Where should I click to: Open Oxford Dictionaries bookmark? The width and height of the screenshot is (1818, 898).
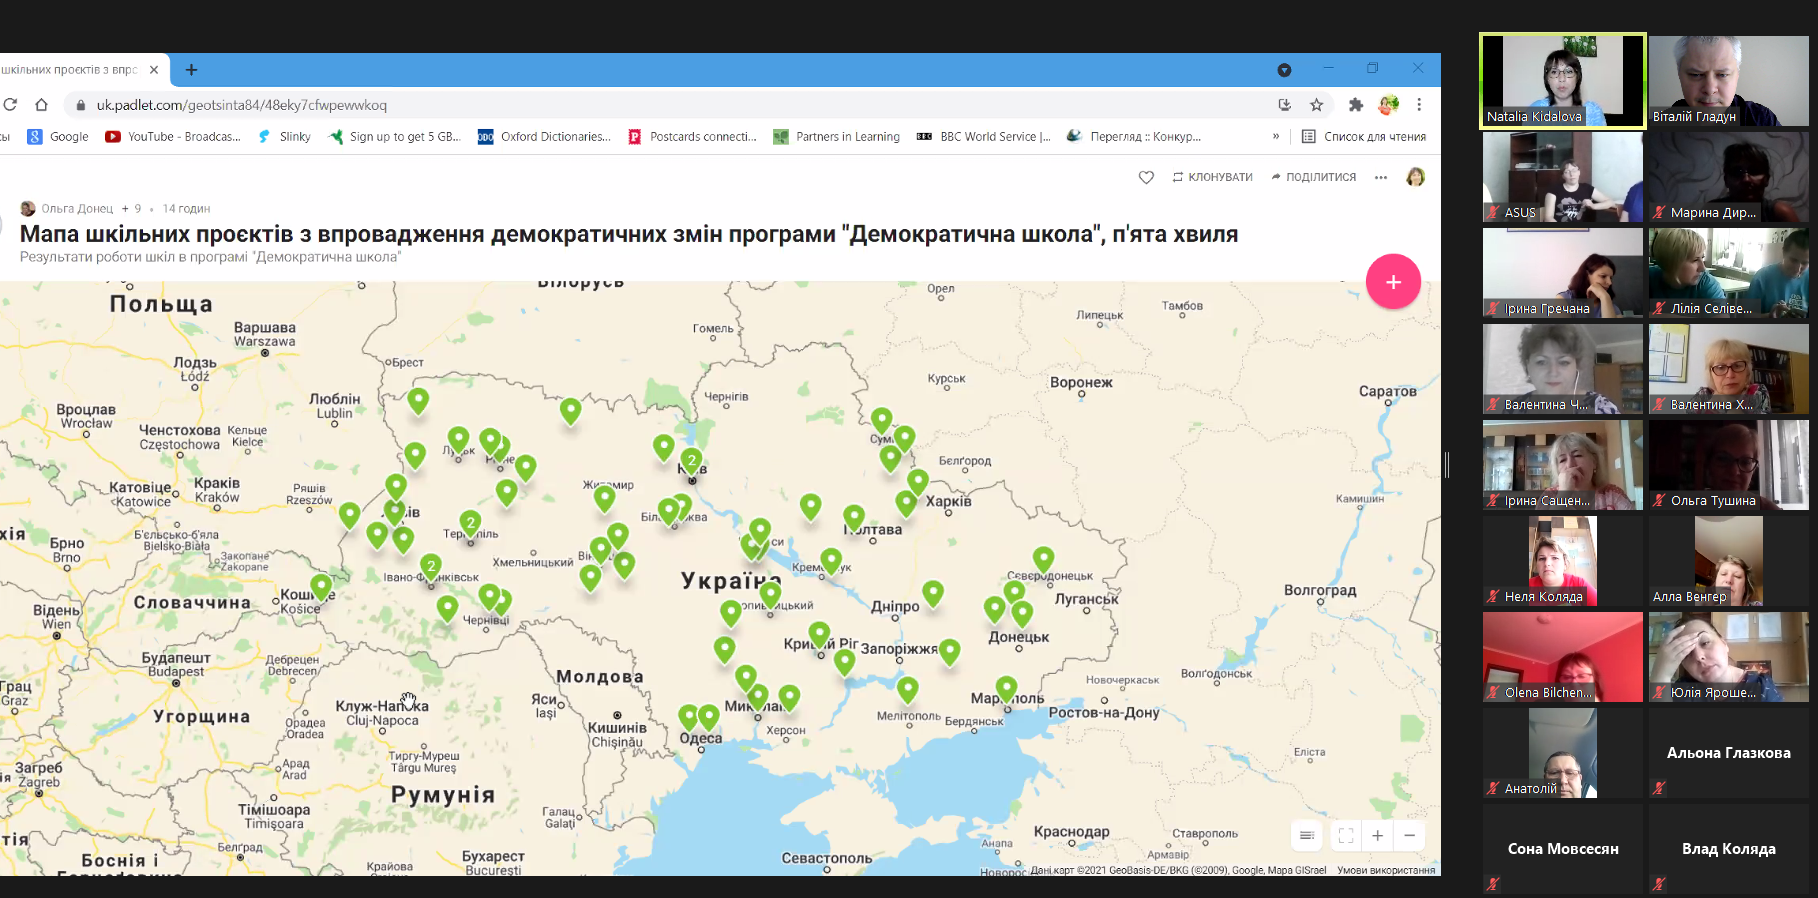click(x=544, y=137)
